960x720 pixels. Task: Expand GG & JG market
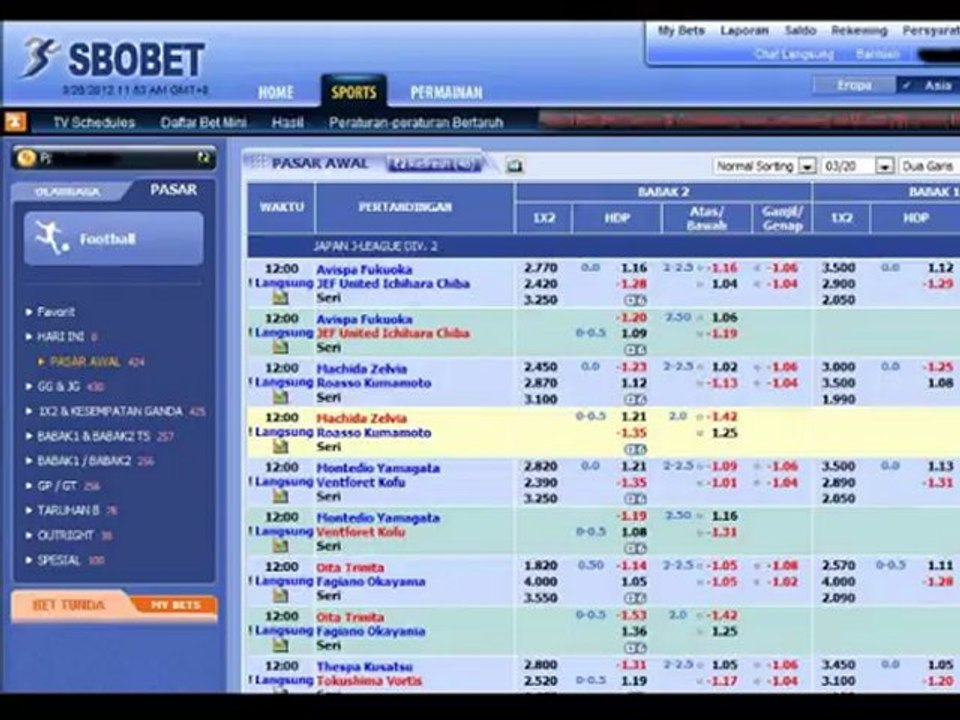[x=64, y=386]
